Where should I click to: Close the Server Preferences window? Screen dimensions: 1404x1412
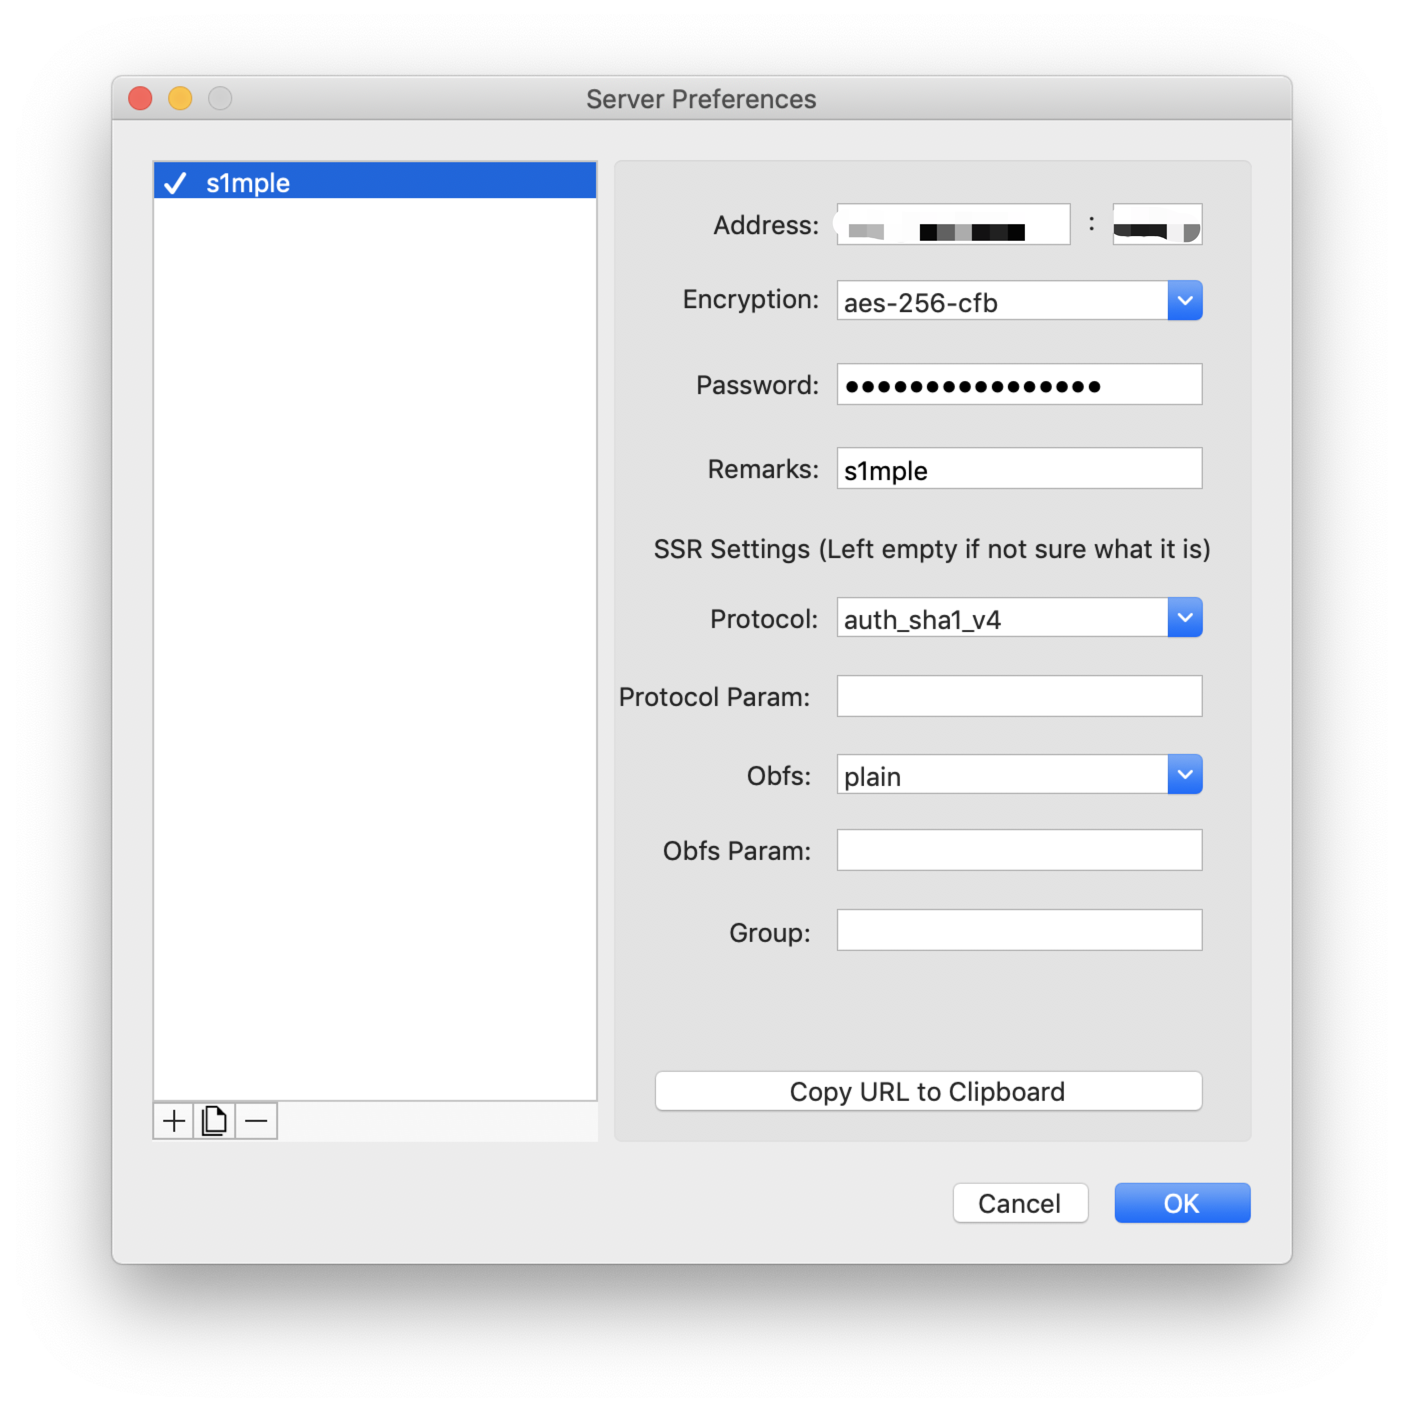[x=141, y=98]
